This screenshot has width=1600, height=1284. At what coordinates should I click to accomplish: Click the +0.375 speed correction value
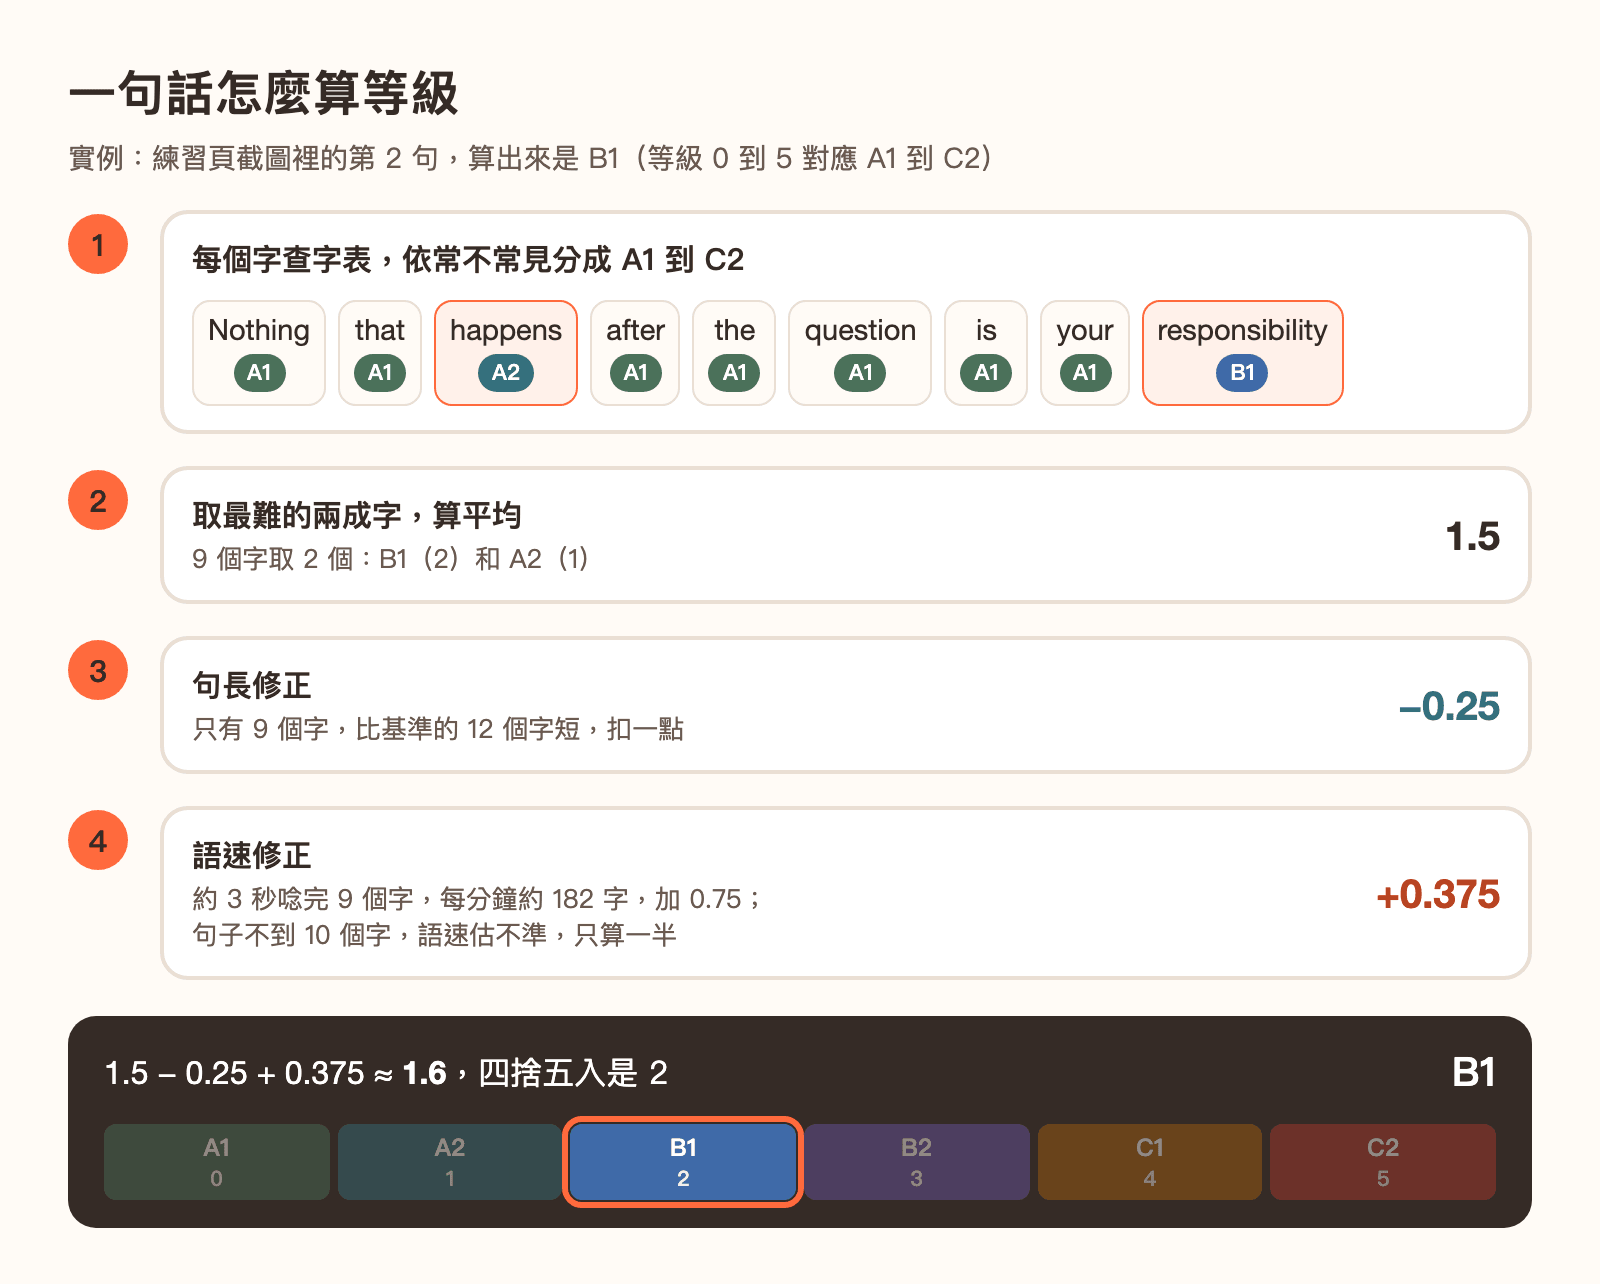1438,895
